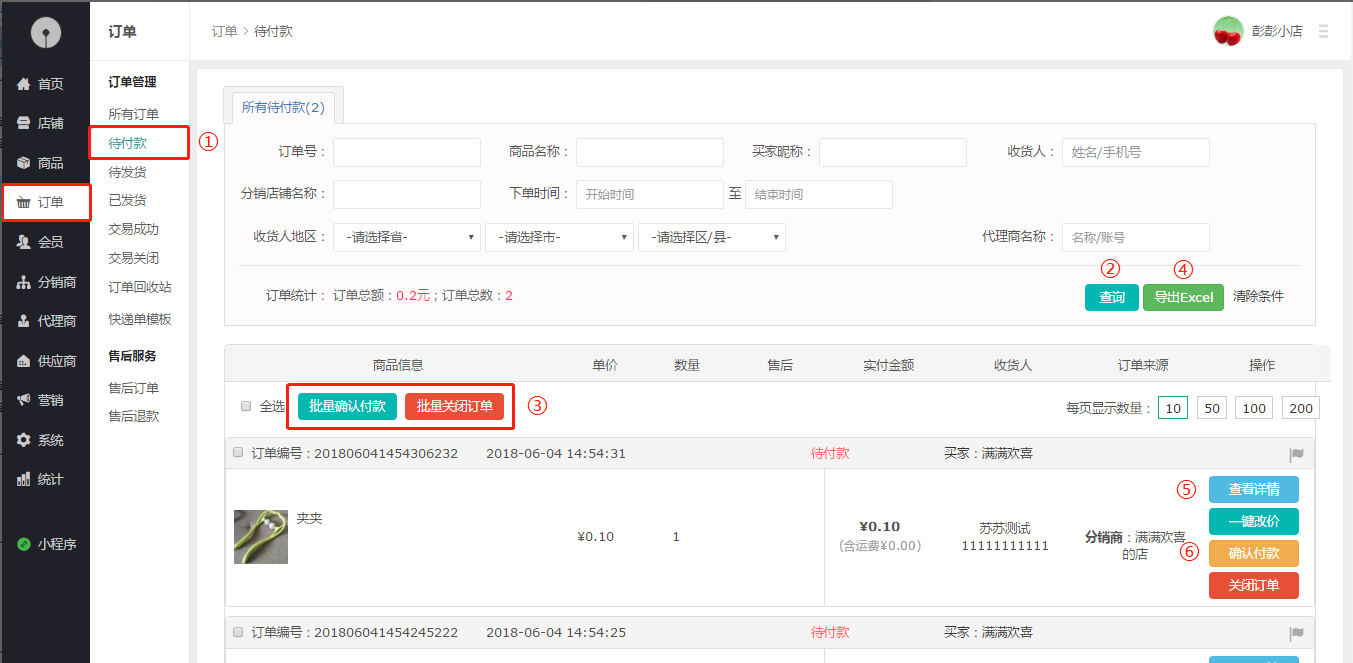Screen dimensions: 1353x663
Task: Open the hamburger menu beside 彭彭小店
Action: [x=1323, y=31]
